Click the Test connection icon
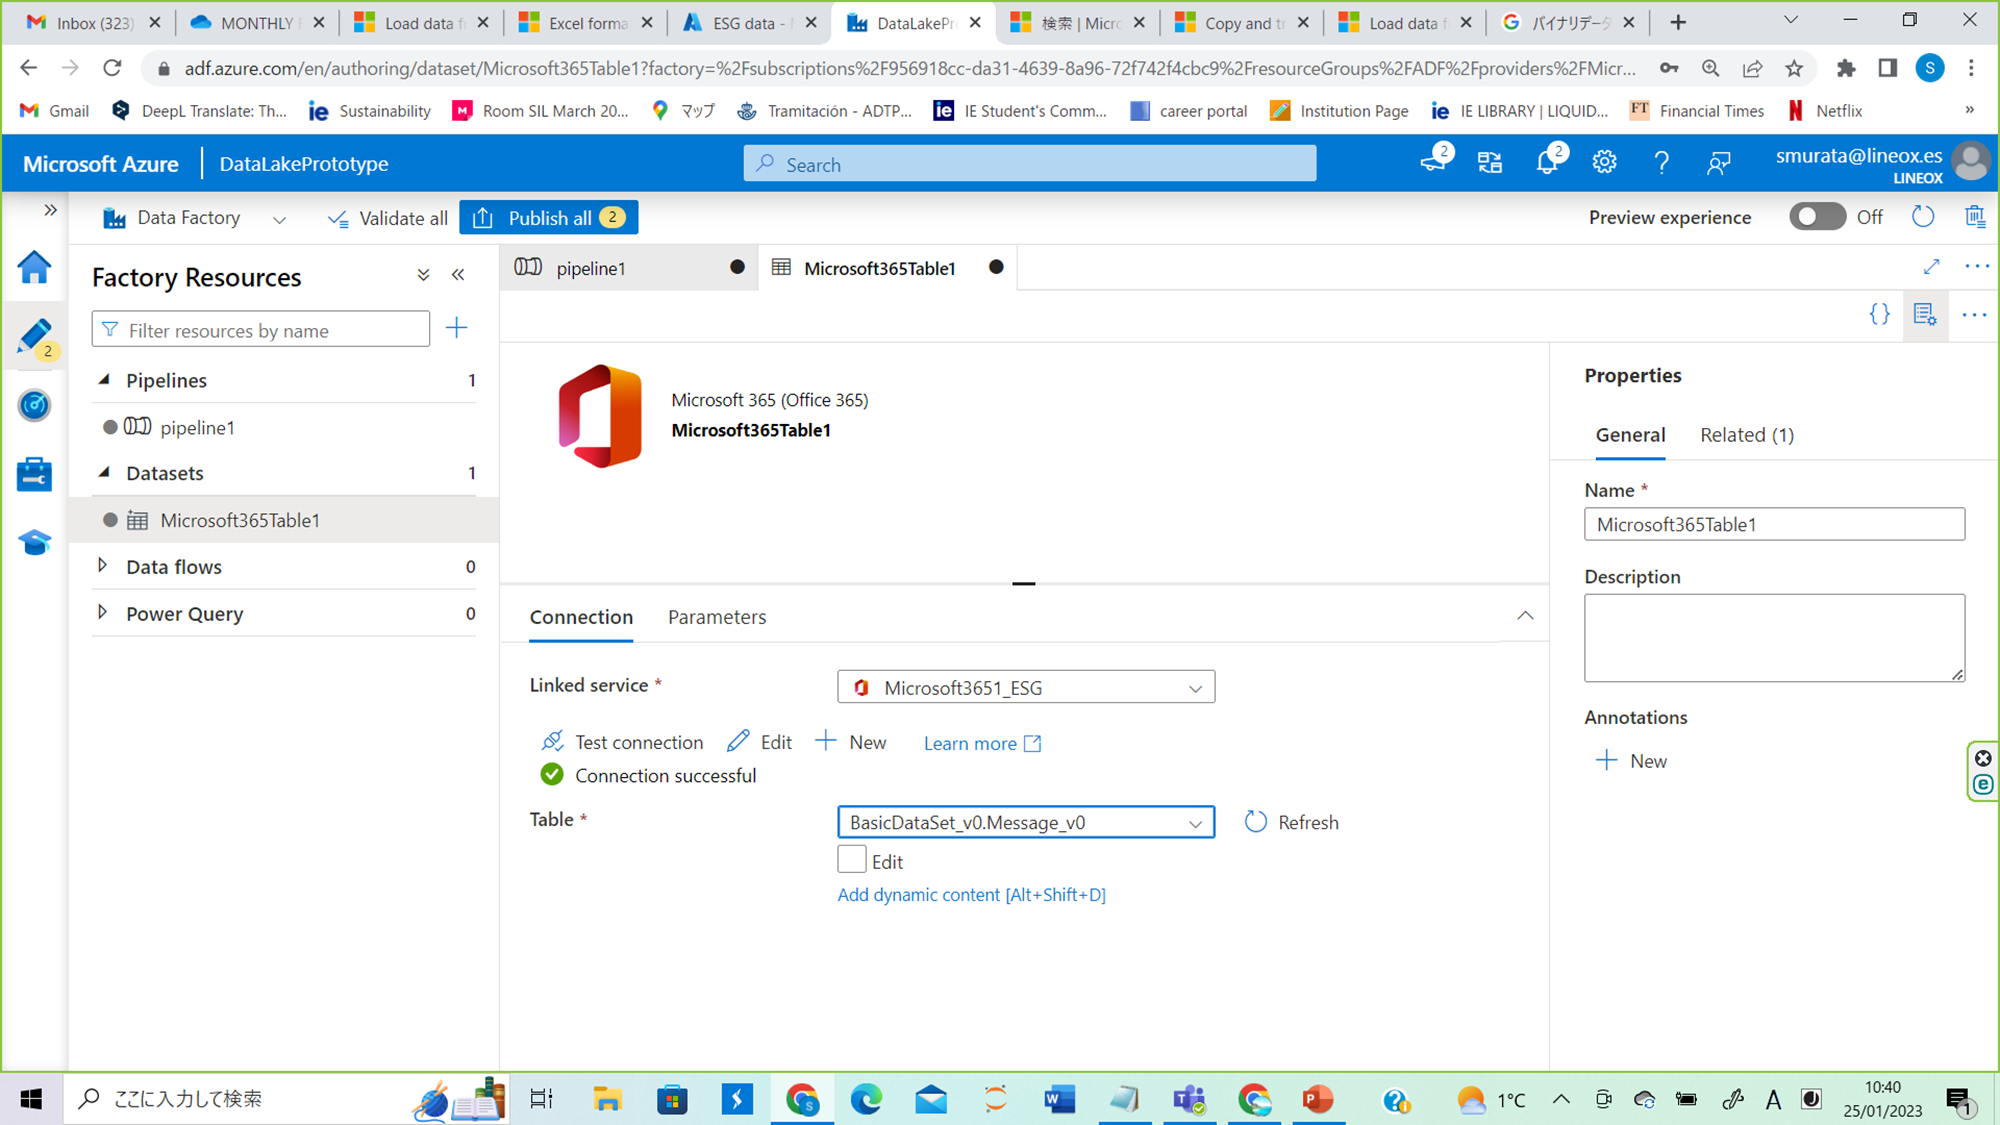The image size is (2000, 1125). (x=552, y=742)
